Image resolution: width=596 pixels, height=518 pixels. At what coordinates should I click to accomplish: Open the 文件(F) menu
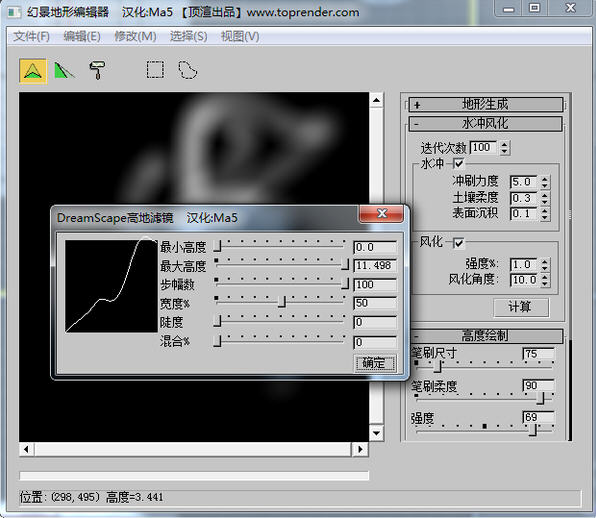pyautogui.click(x=31, y=36)
